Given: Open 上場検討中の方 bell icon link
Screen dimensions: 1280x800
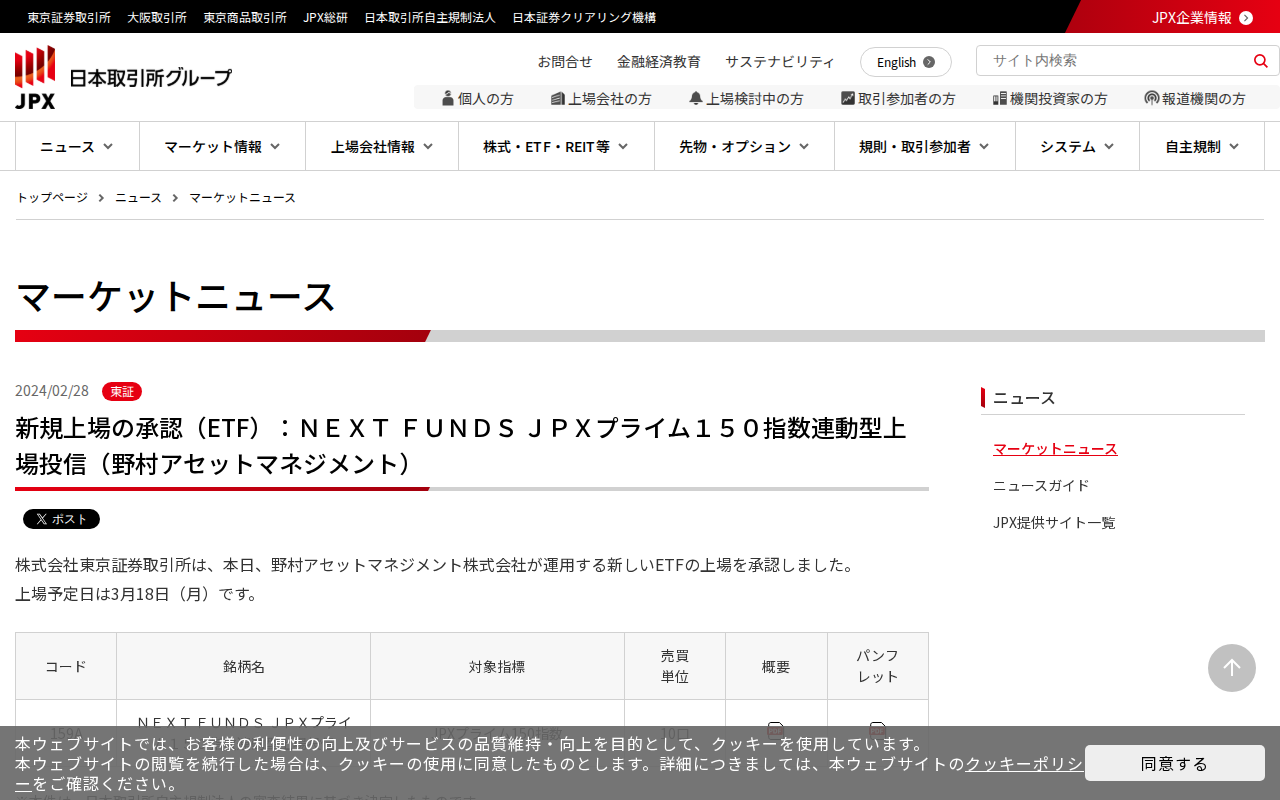Looking at the screenshot, I should click(746, 98).
